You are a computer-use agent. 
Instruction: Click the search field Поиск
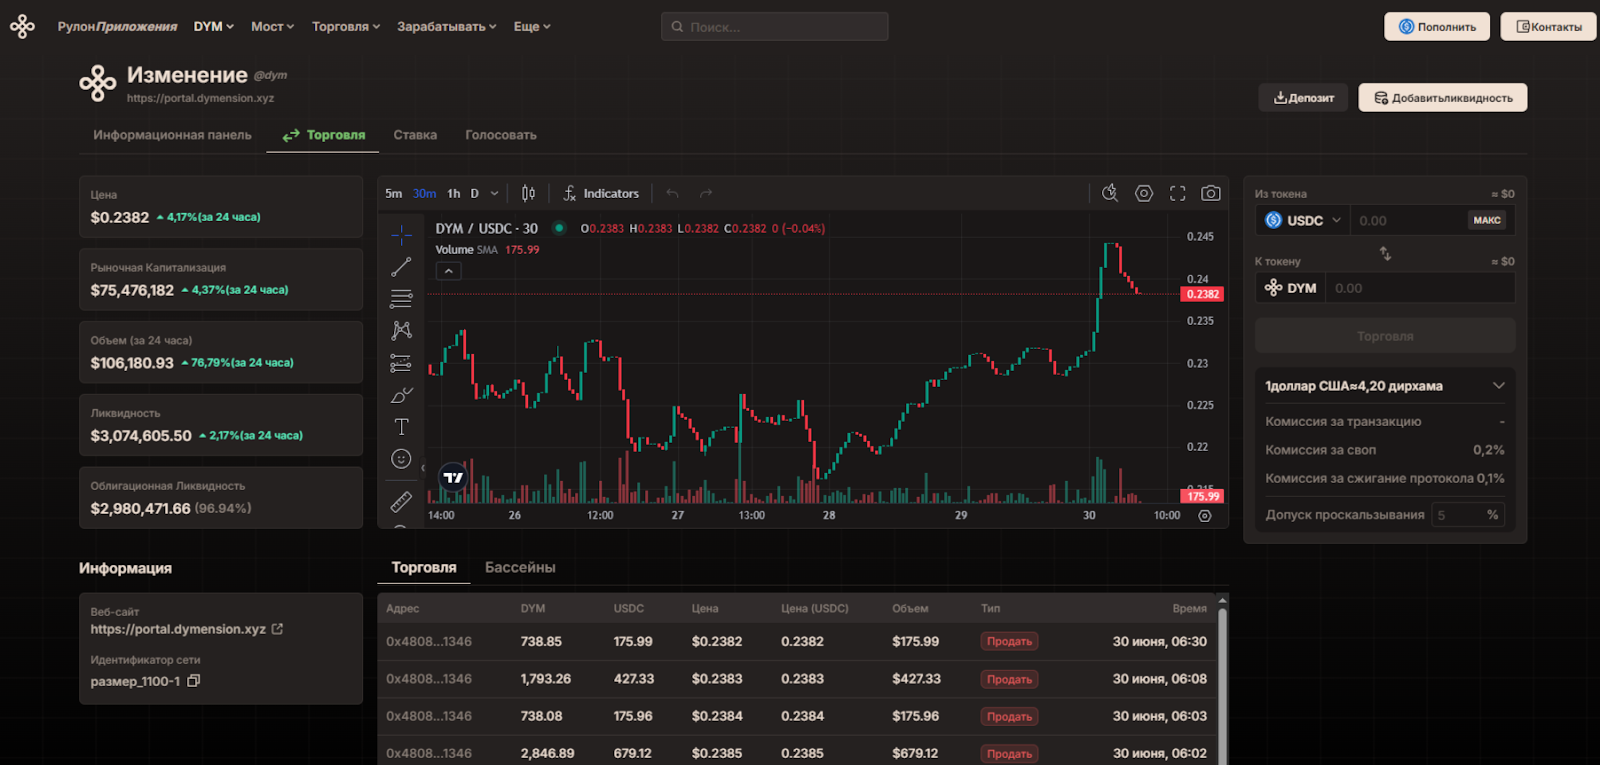775,27
